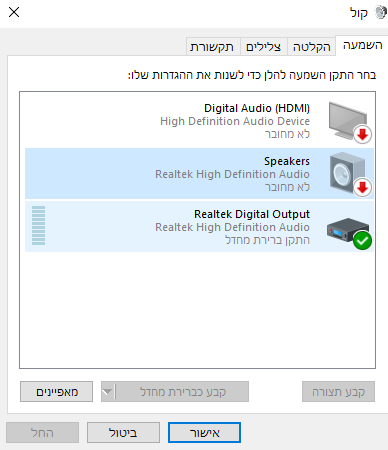Screen dimensions: 388x450
Task: Expand the arrow next to קבע כברירת מחדל
Action: point(108,392)
